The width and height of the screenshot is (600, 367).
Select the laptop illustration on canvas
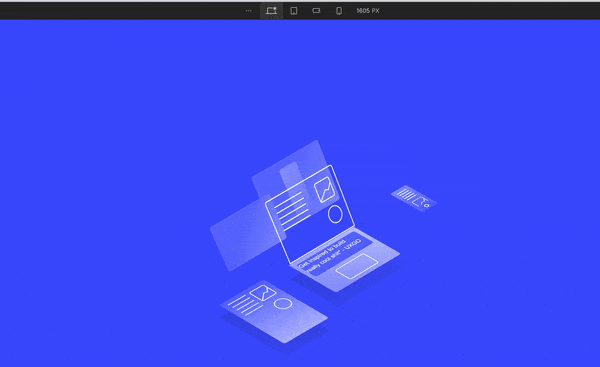332,228
